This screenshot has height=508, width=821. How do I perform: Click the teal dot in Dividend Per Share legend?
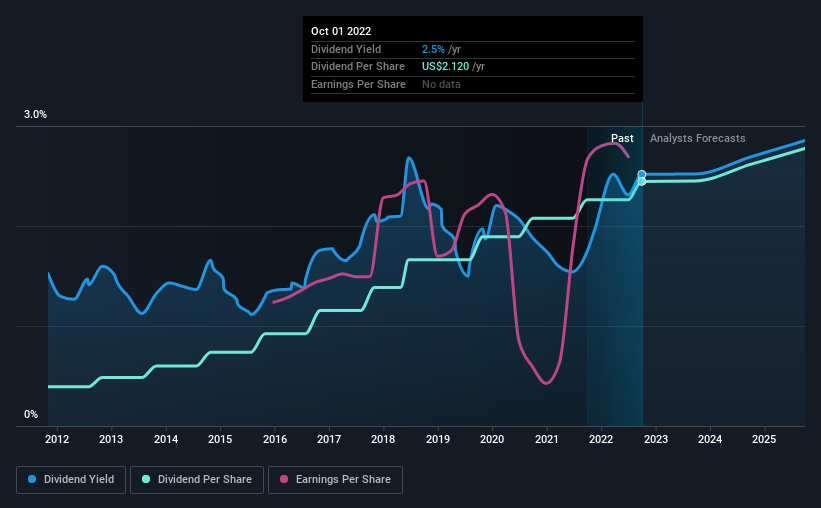[x=146, y=479]
